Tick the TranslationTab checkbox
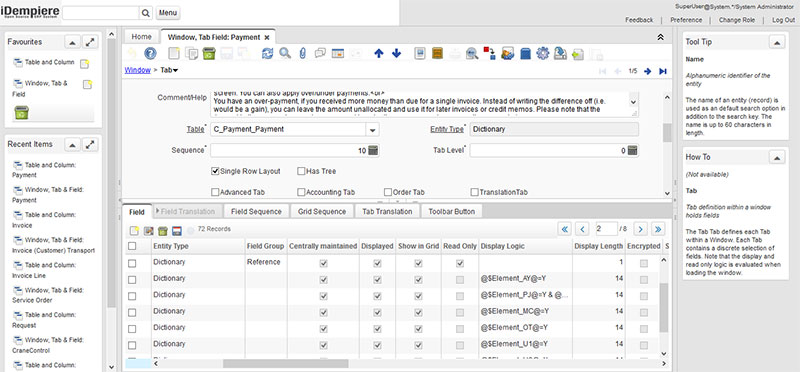 point(475,192)
